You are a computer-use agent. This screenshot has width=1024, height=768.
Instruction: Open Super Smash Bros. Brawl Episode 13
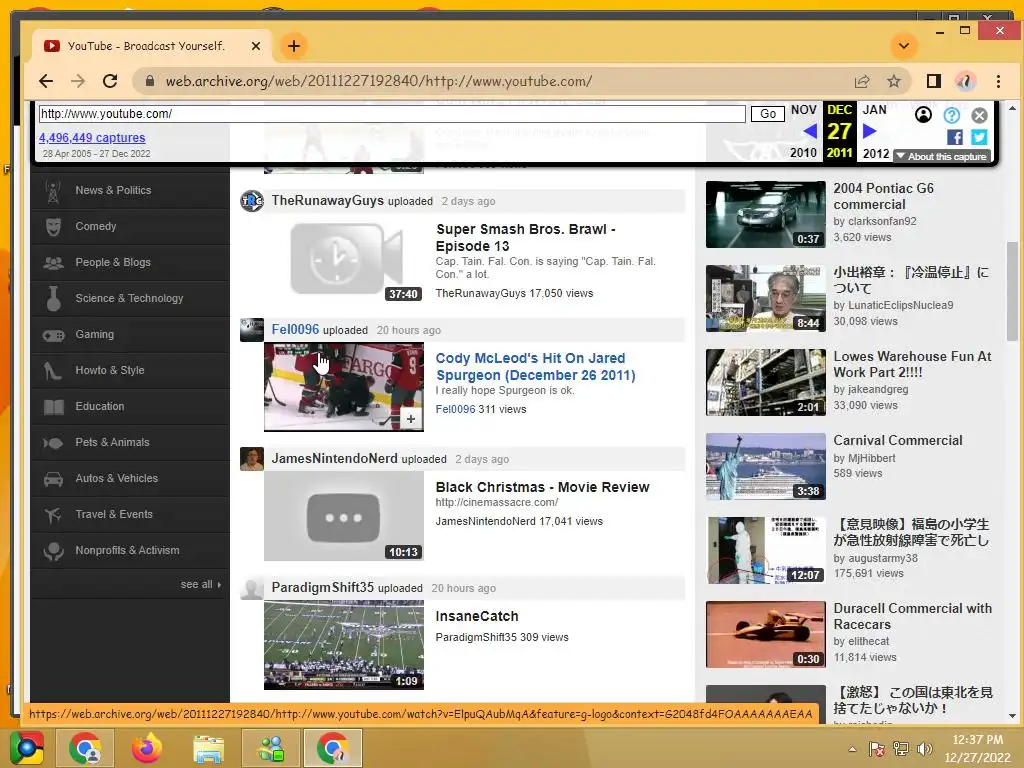coord(526,238)
